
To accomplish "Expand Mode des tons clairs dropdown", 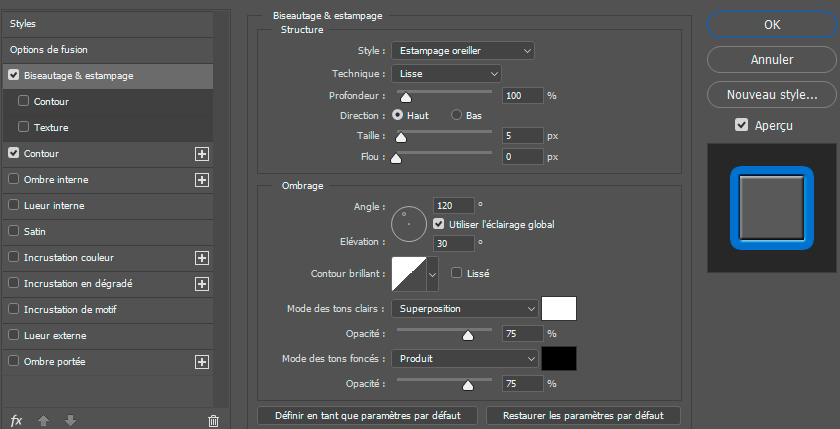I will [465, 309].
